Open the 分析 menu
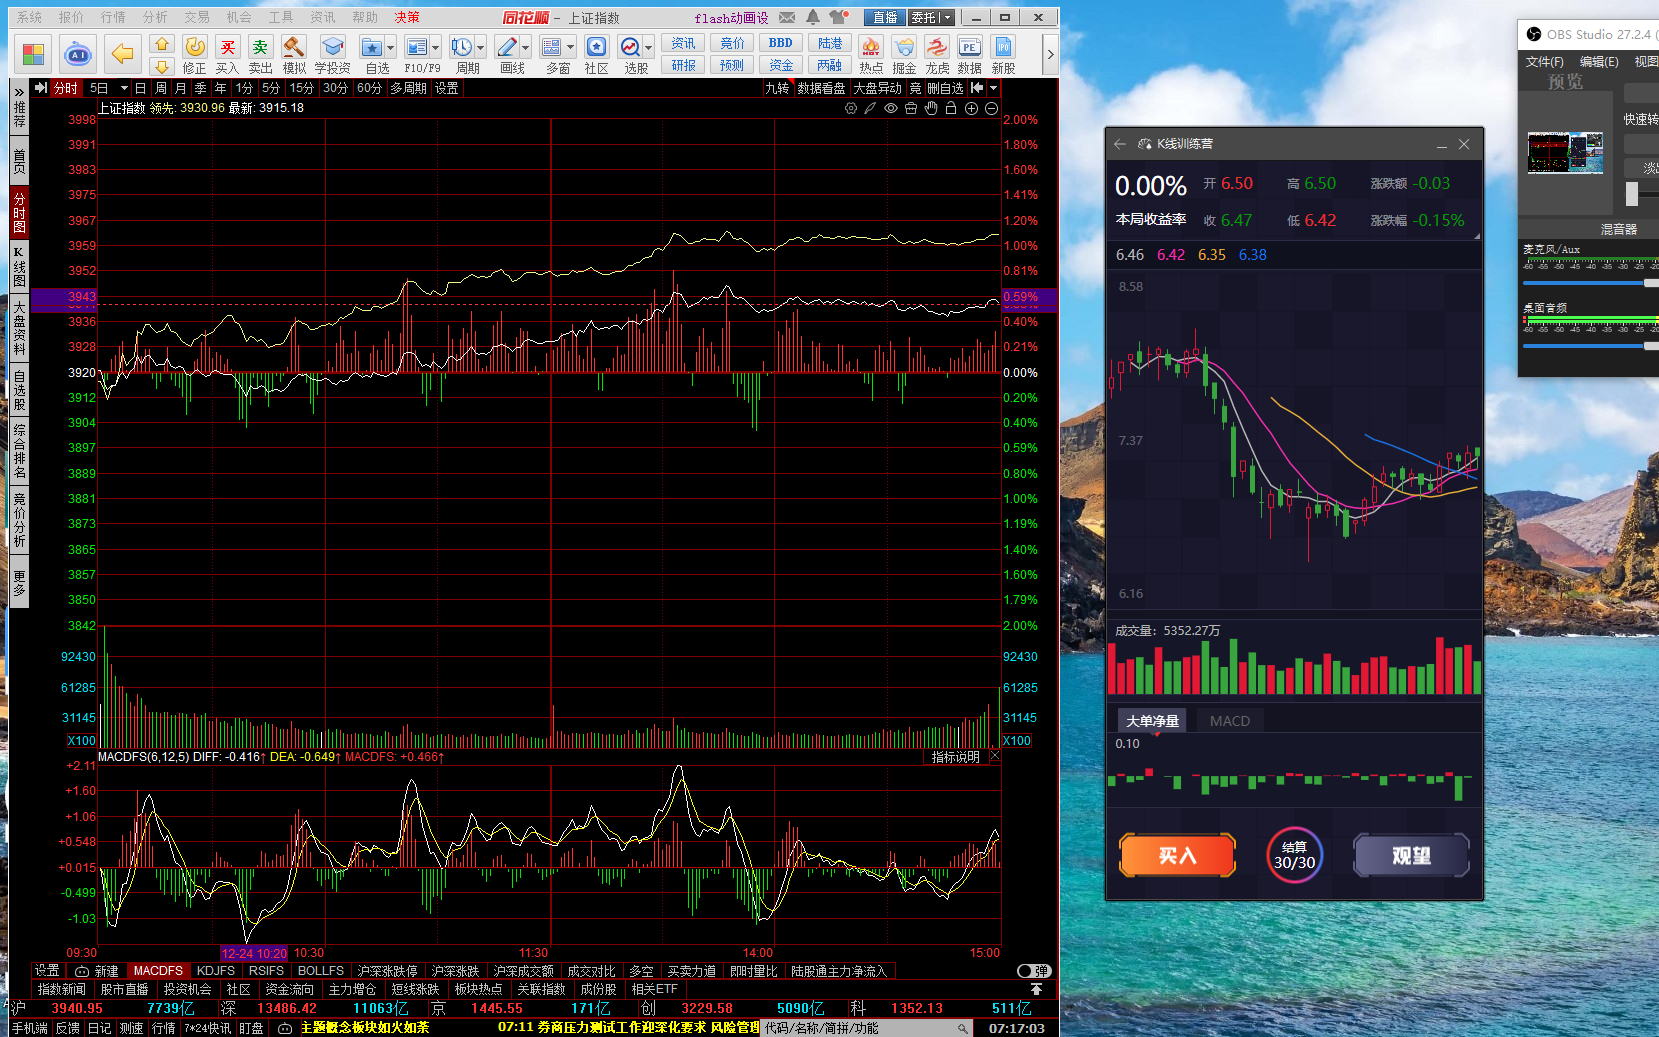This screenshot has width=1659, height=1037. pyautogui.click(x=155, y=17)
